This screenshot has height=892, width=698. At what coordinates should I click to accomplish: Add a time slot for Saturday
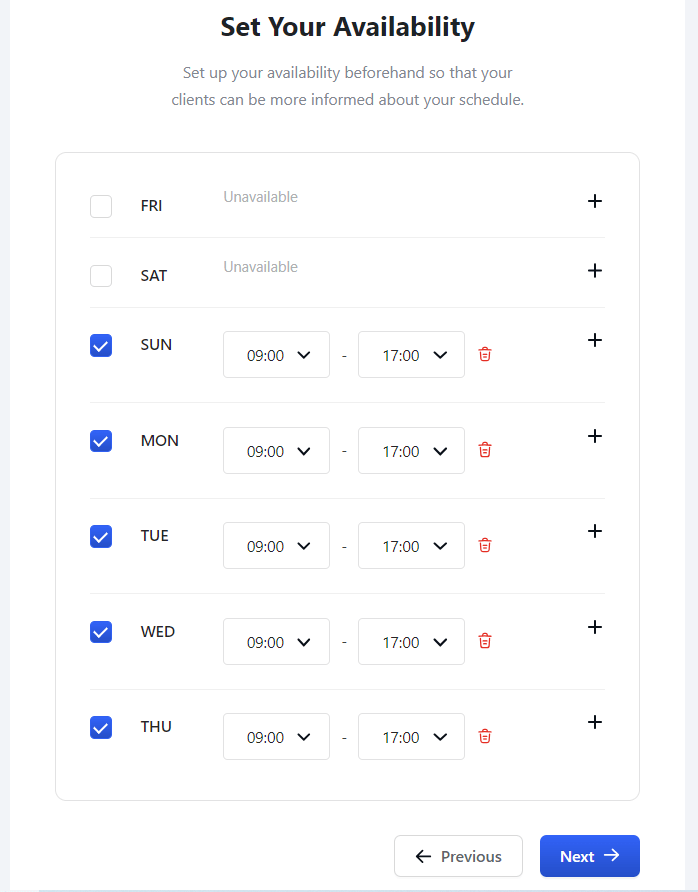coord(594,270)
